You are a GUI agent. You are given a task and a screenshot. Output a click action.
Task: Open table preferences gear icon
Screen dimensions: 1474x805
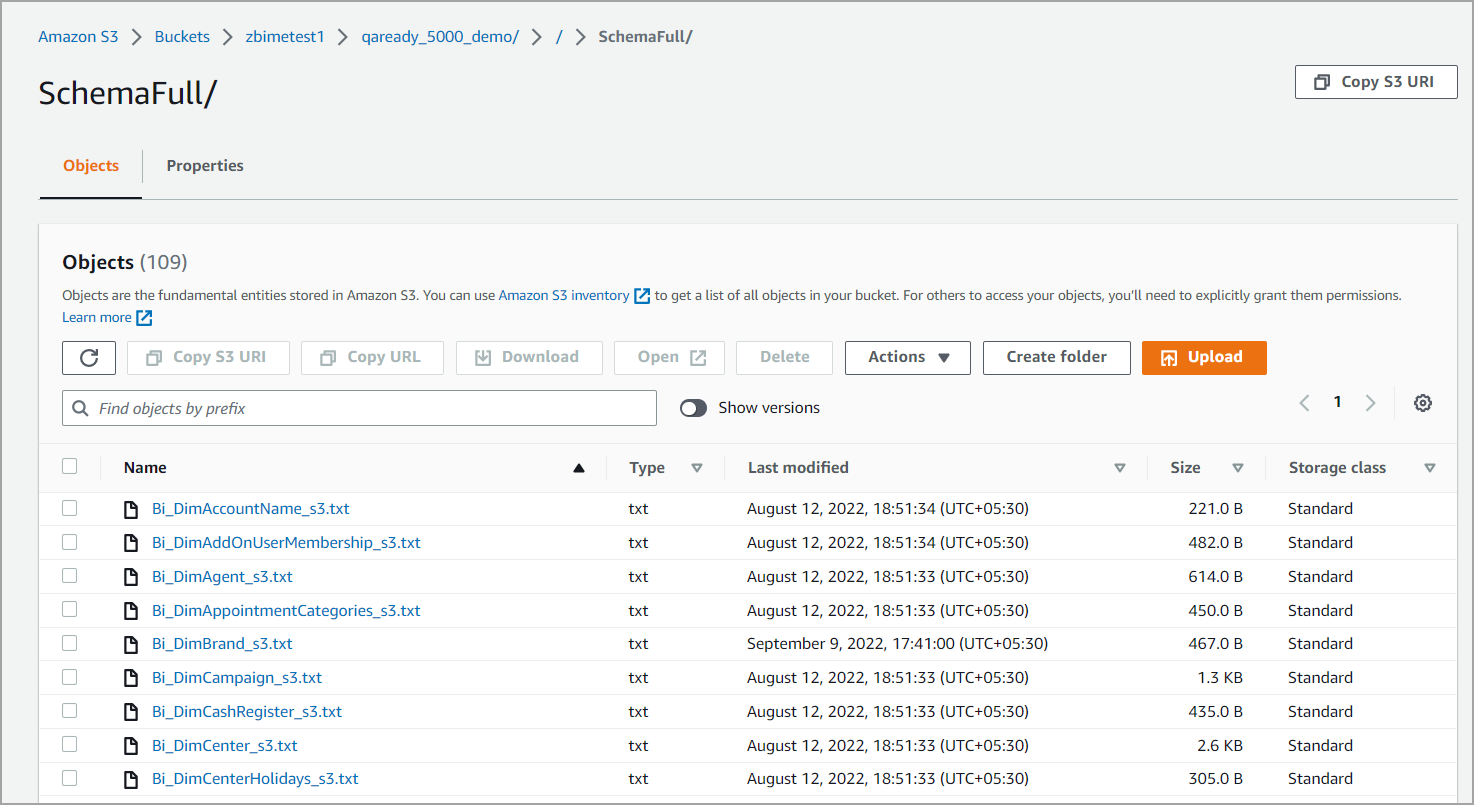(x=1423, y=403)
